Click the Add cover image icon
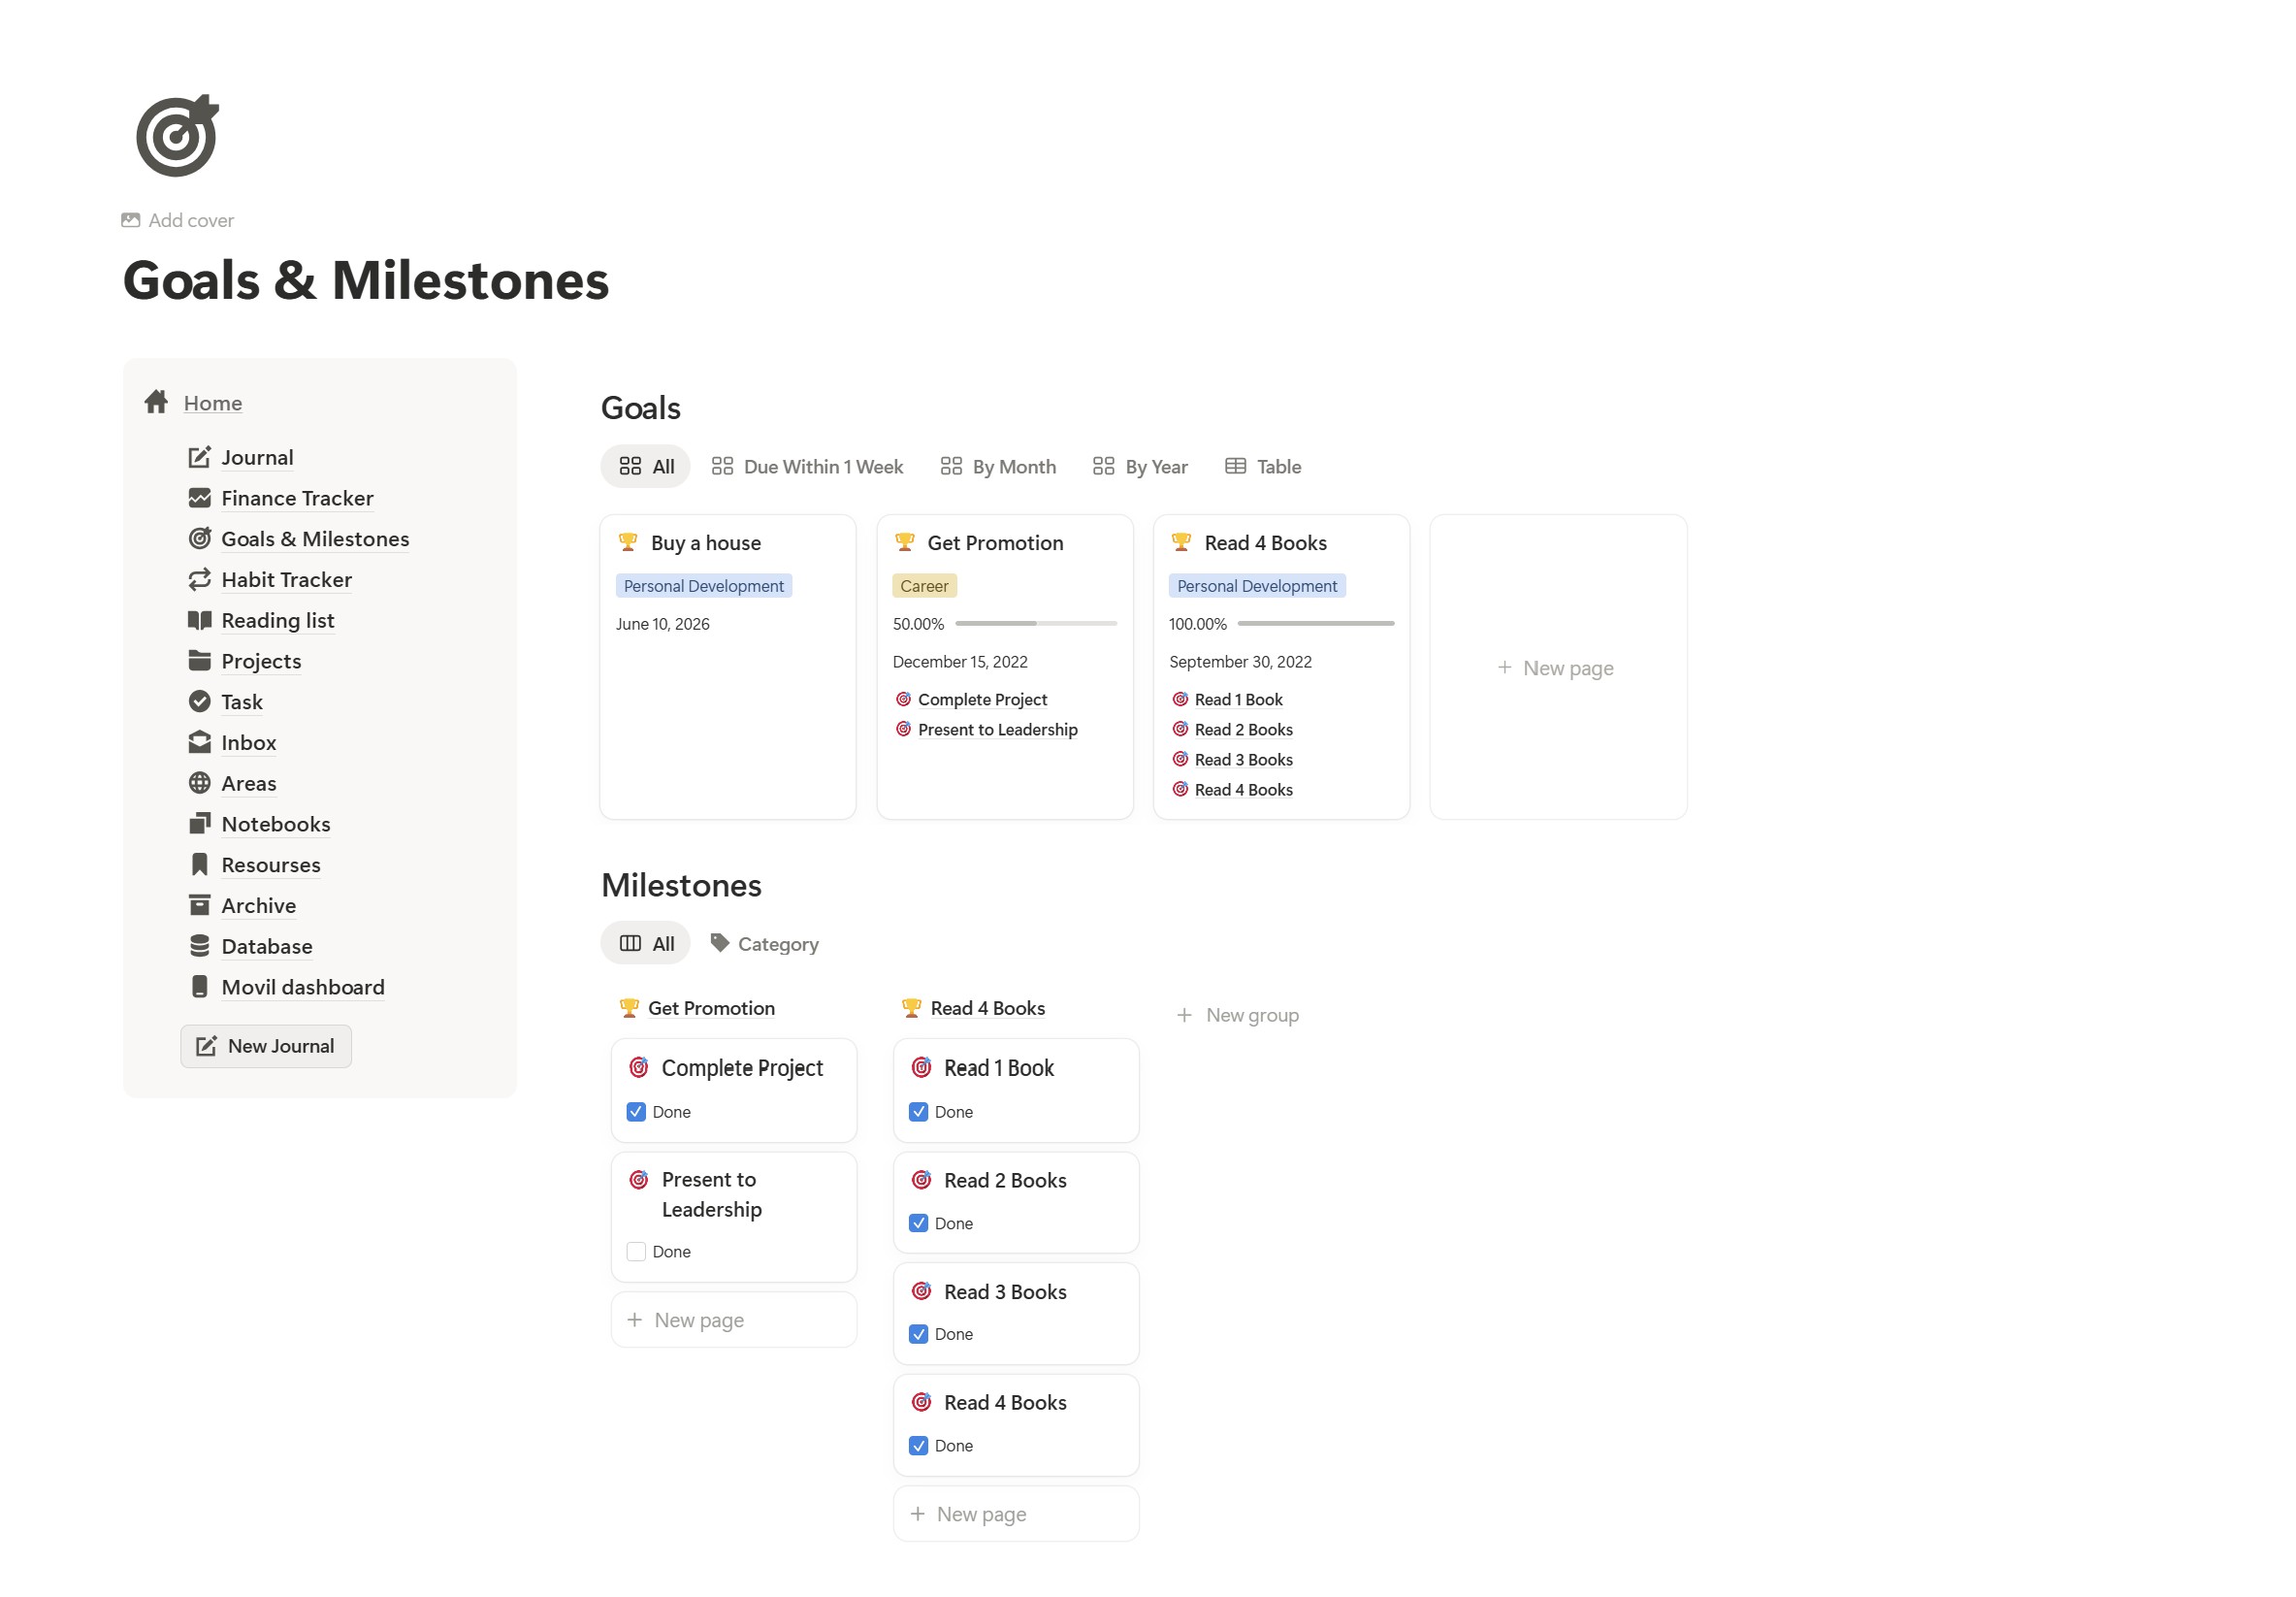This screenshot has height=1597, width=2296. pos(131,220)
